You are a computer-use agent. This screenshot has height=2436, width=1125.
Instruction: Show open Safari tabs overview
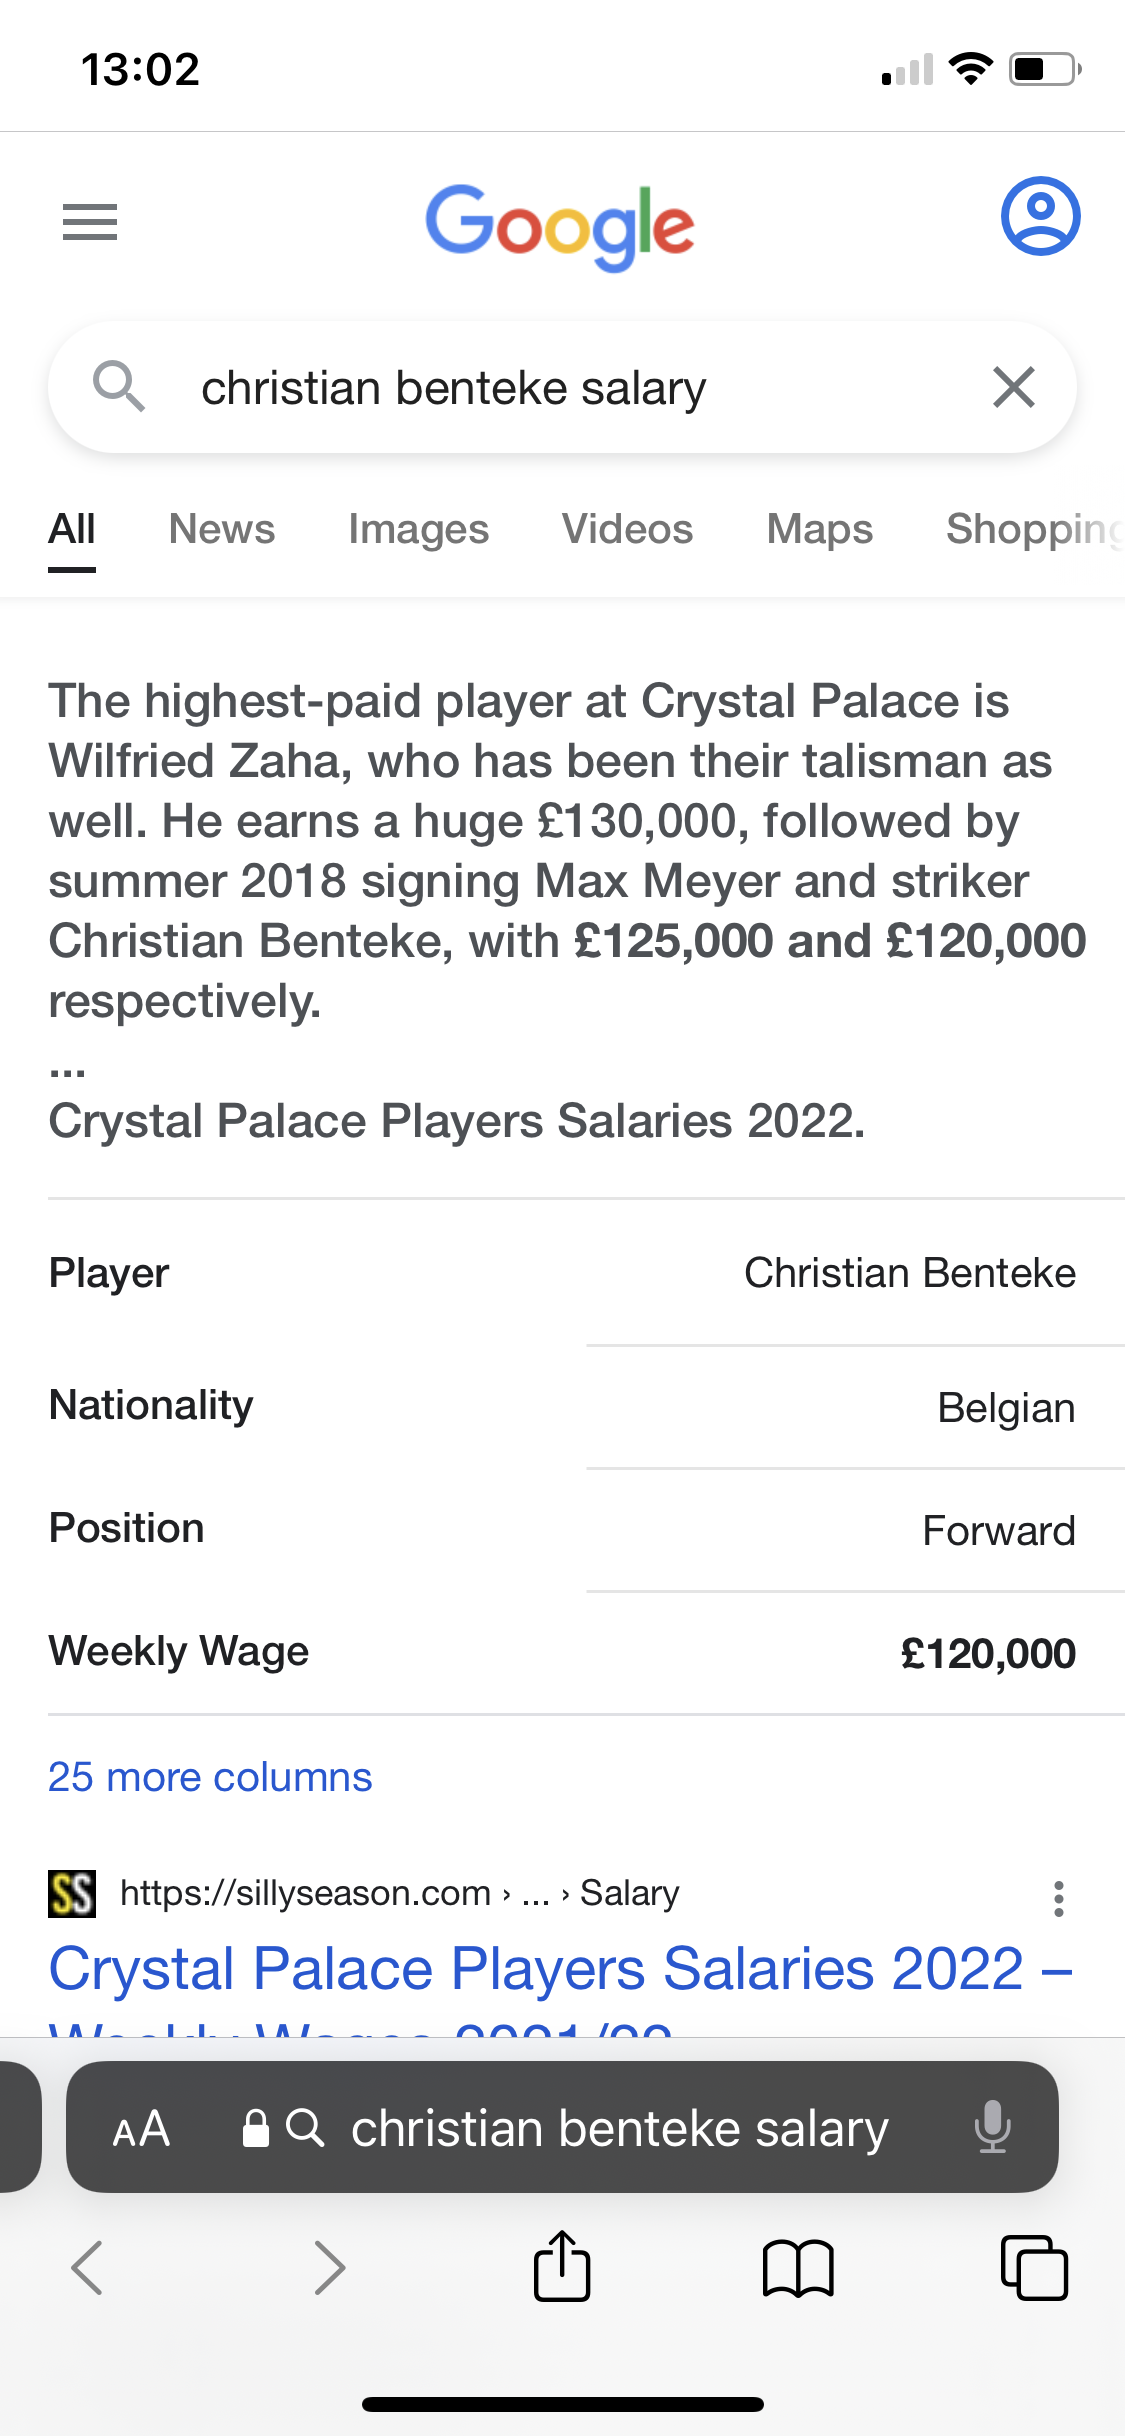[1034, 2267]
